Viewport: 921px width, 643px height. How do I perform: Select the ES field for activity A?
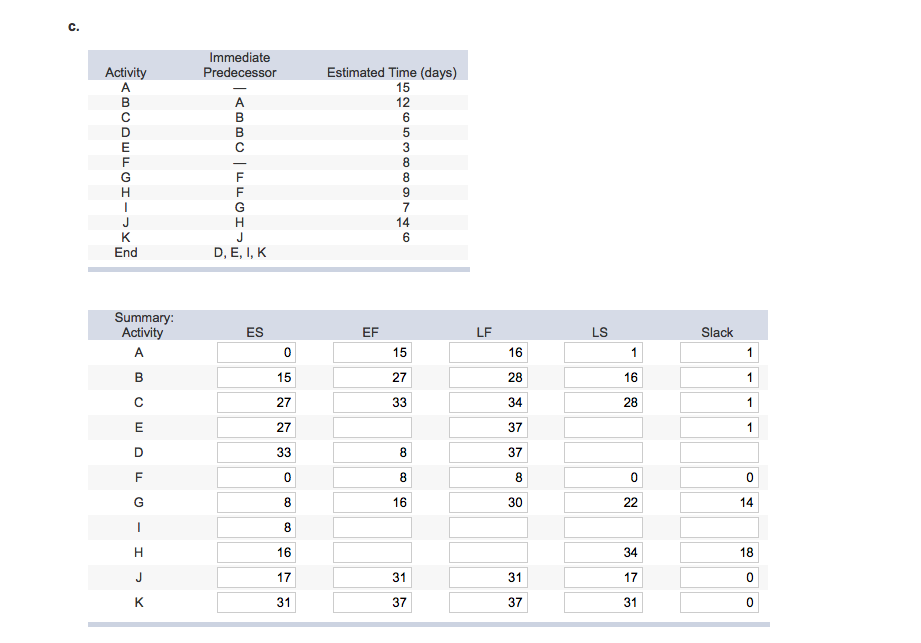point(256,352)
